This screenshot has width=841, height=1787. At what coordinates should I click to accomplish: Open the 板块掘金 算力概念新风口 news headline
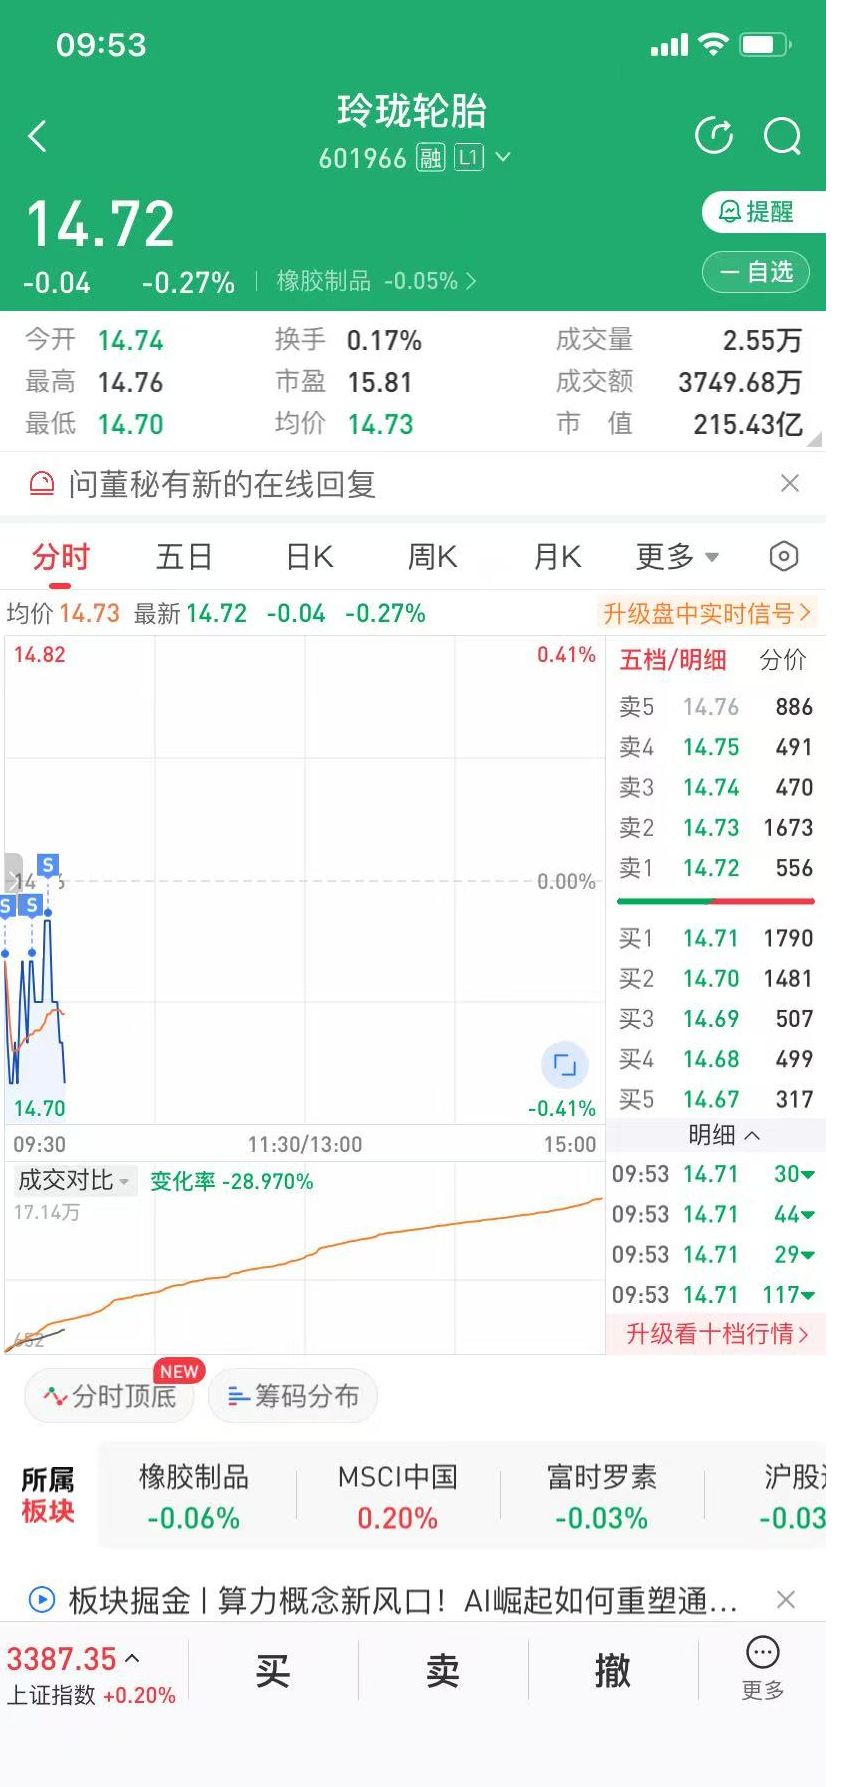tap(403, 1601)
